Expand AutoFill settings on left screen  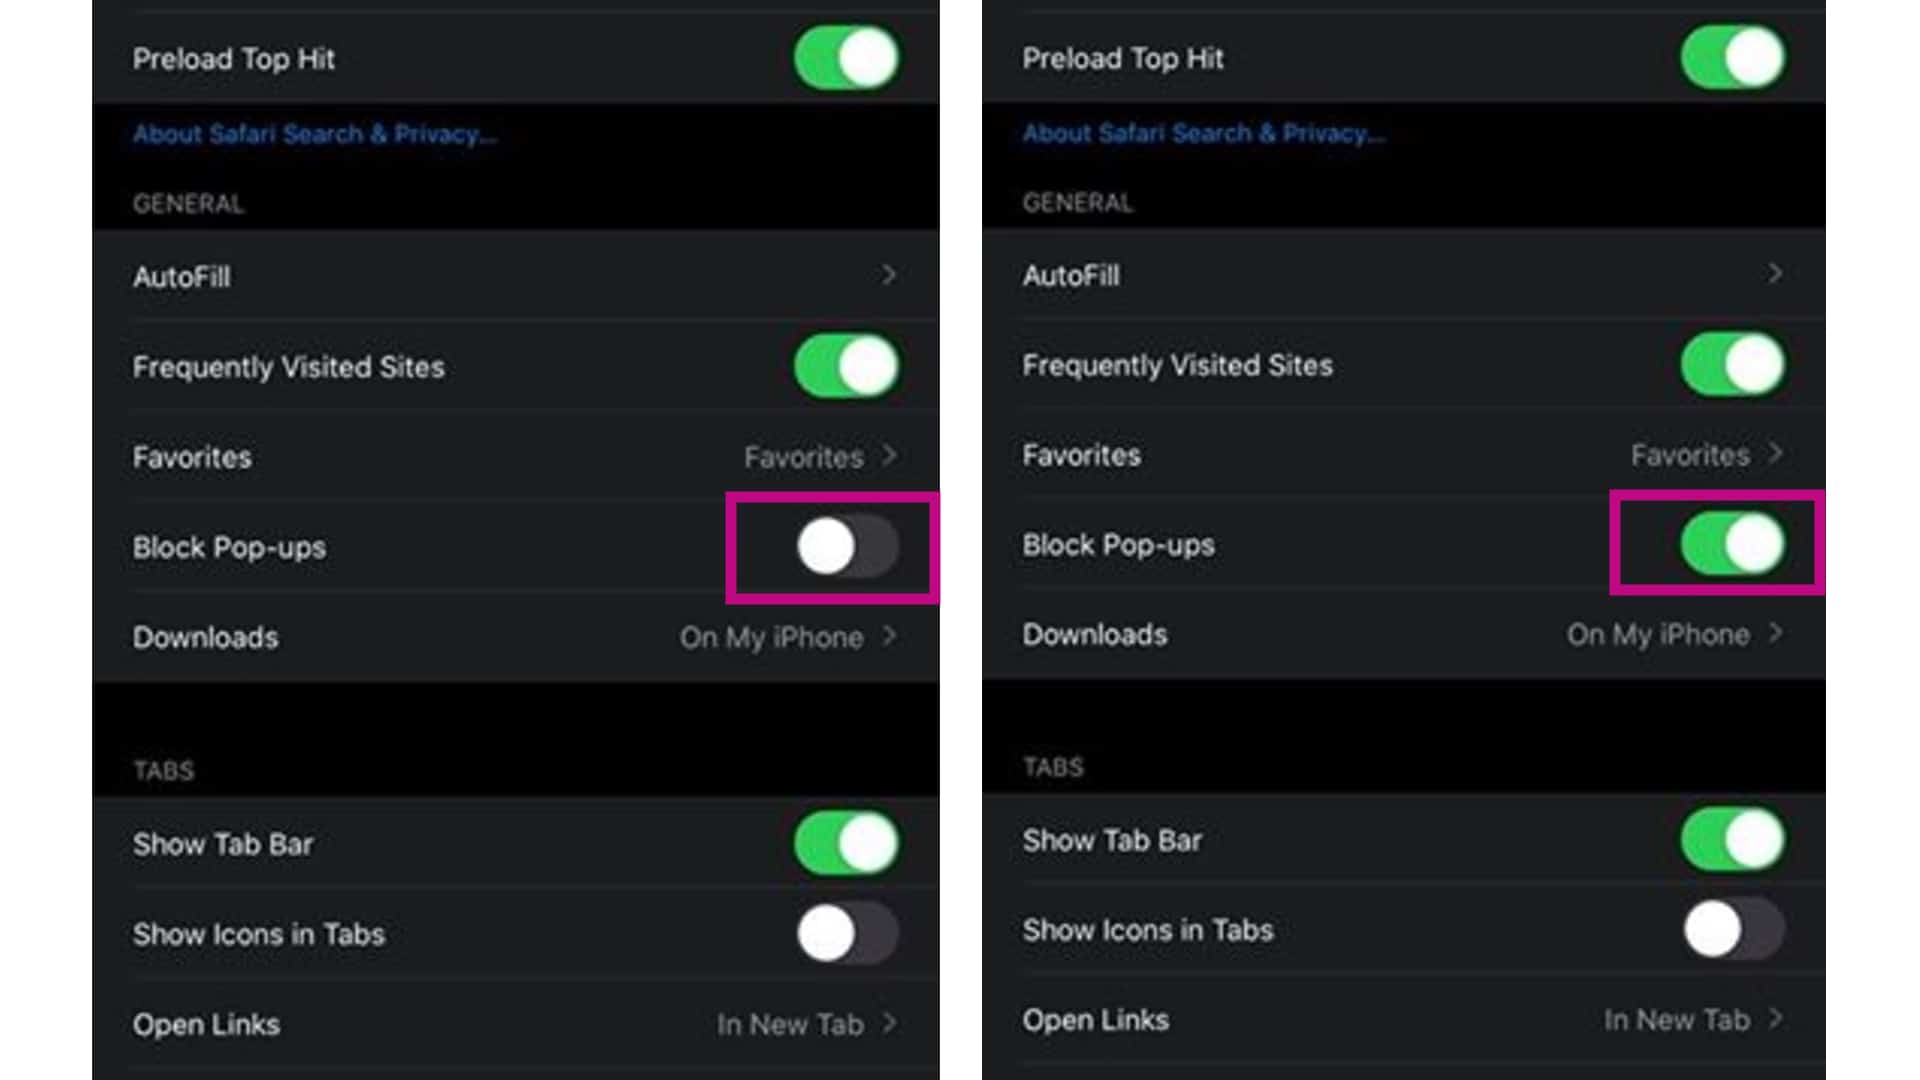(x=514, y=277)
